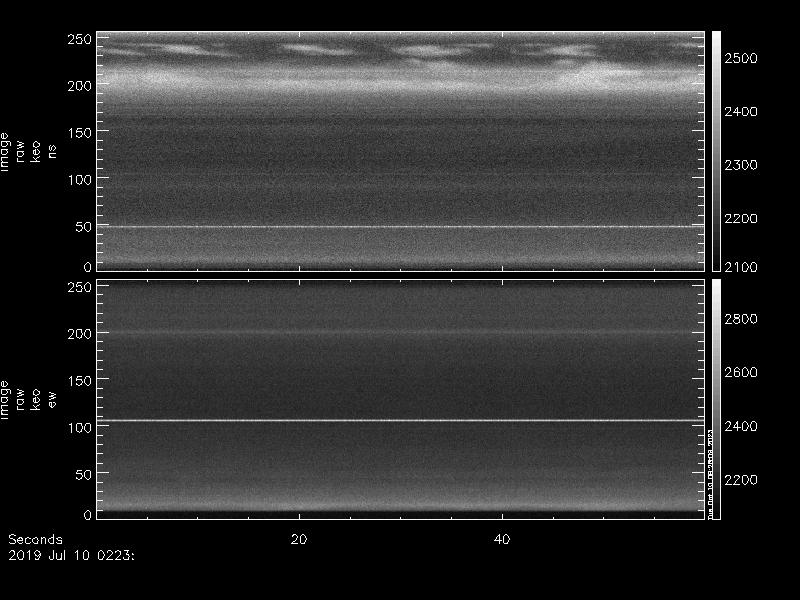Click the 100 label on ew keogram axis

click(x=80, y=428)
